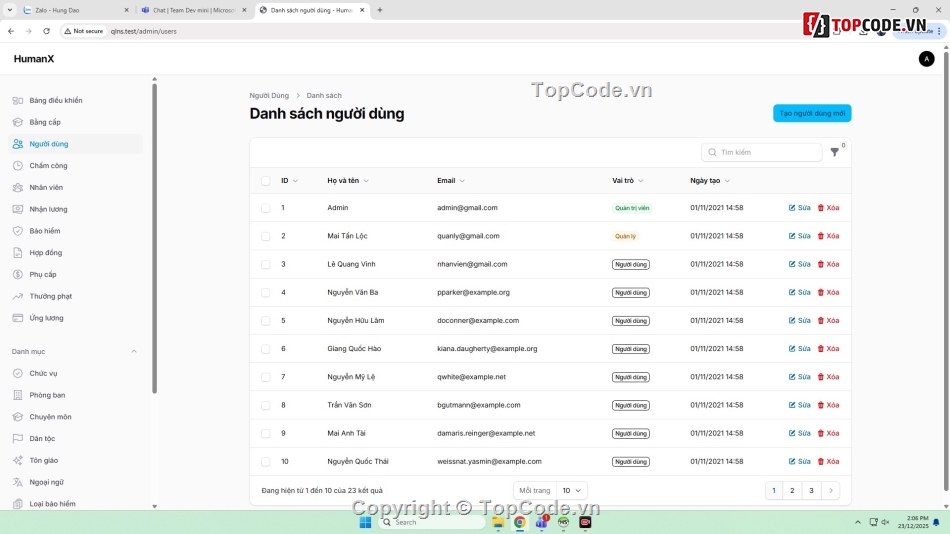The image size is (950, 534).
Task: Open the browser tab list dropdown
Action: pyautogui.click(x=10, y=10)
